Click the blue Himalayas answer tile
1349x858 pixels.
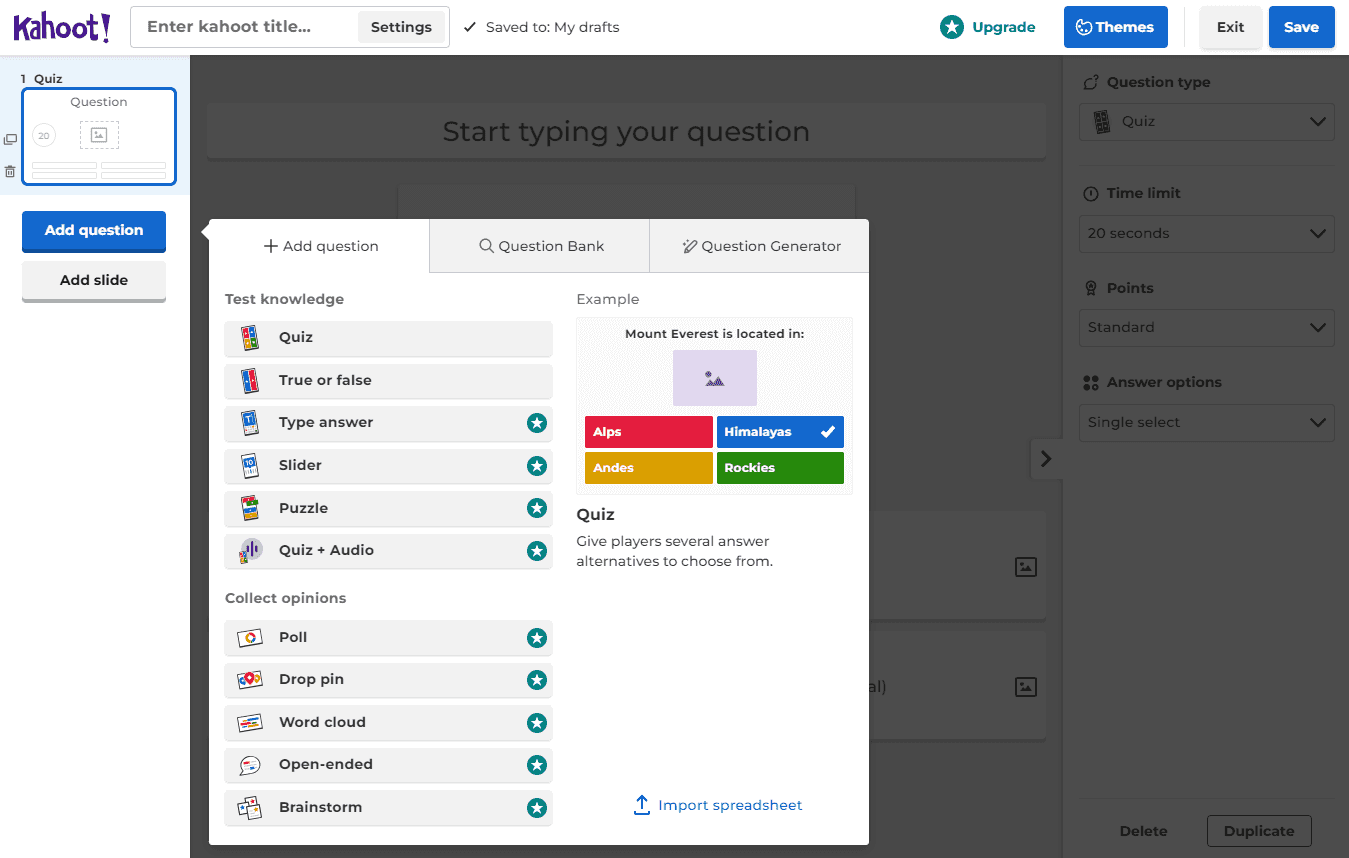tap(780, 432)
